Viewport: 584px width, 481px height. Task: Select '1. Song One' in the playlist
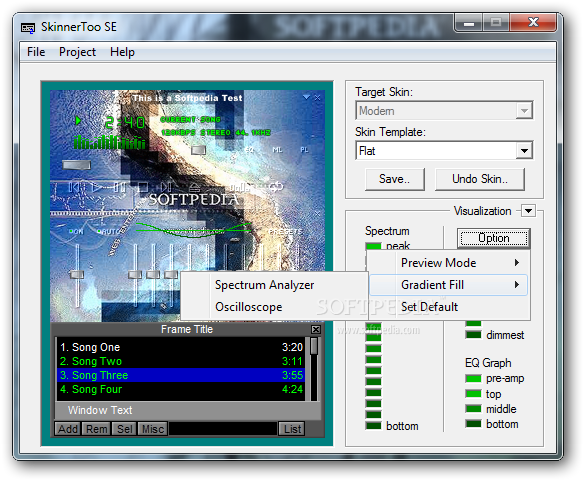[x=182, y=347]
